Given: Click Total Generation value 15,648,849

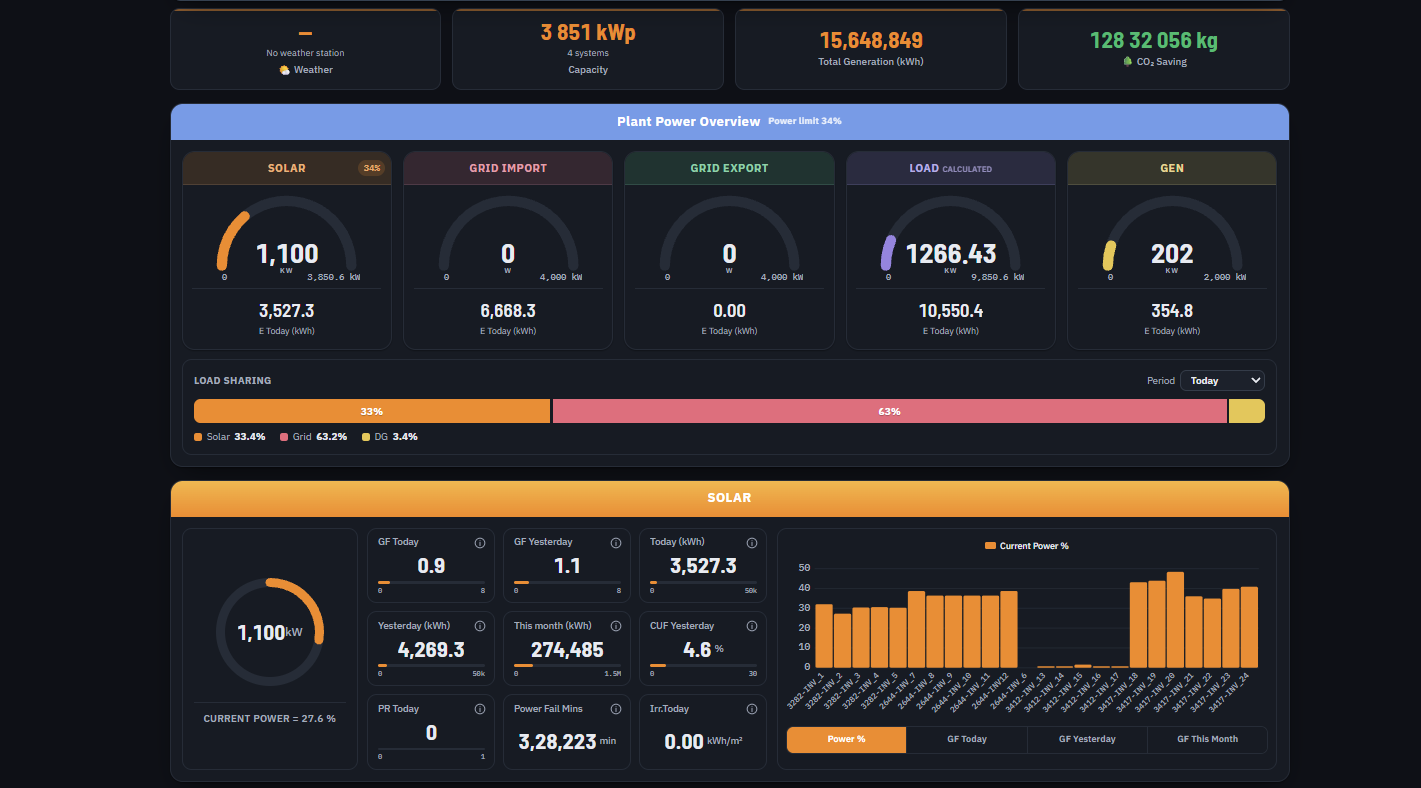Looking at the screenshot, I should 871,41.
